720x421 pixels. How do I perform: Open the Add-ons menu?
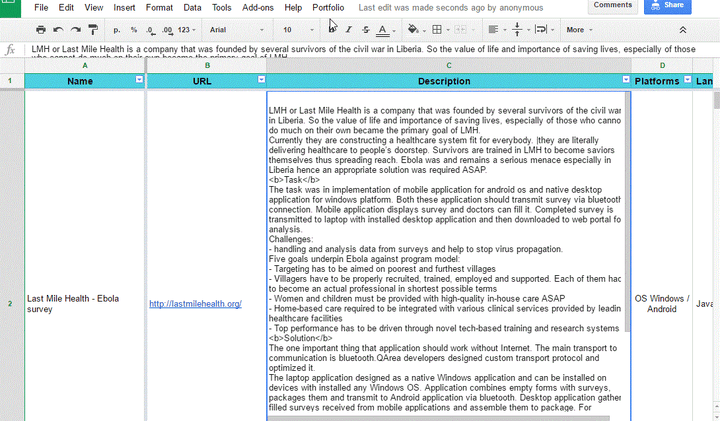pyautogui.click(x=258, y=7)
